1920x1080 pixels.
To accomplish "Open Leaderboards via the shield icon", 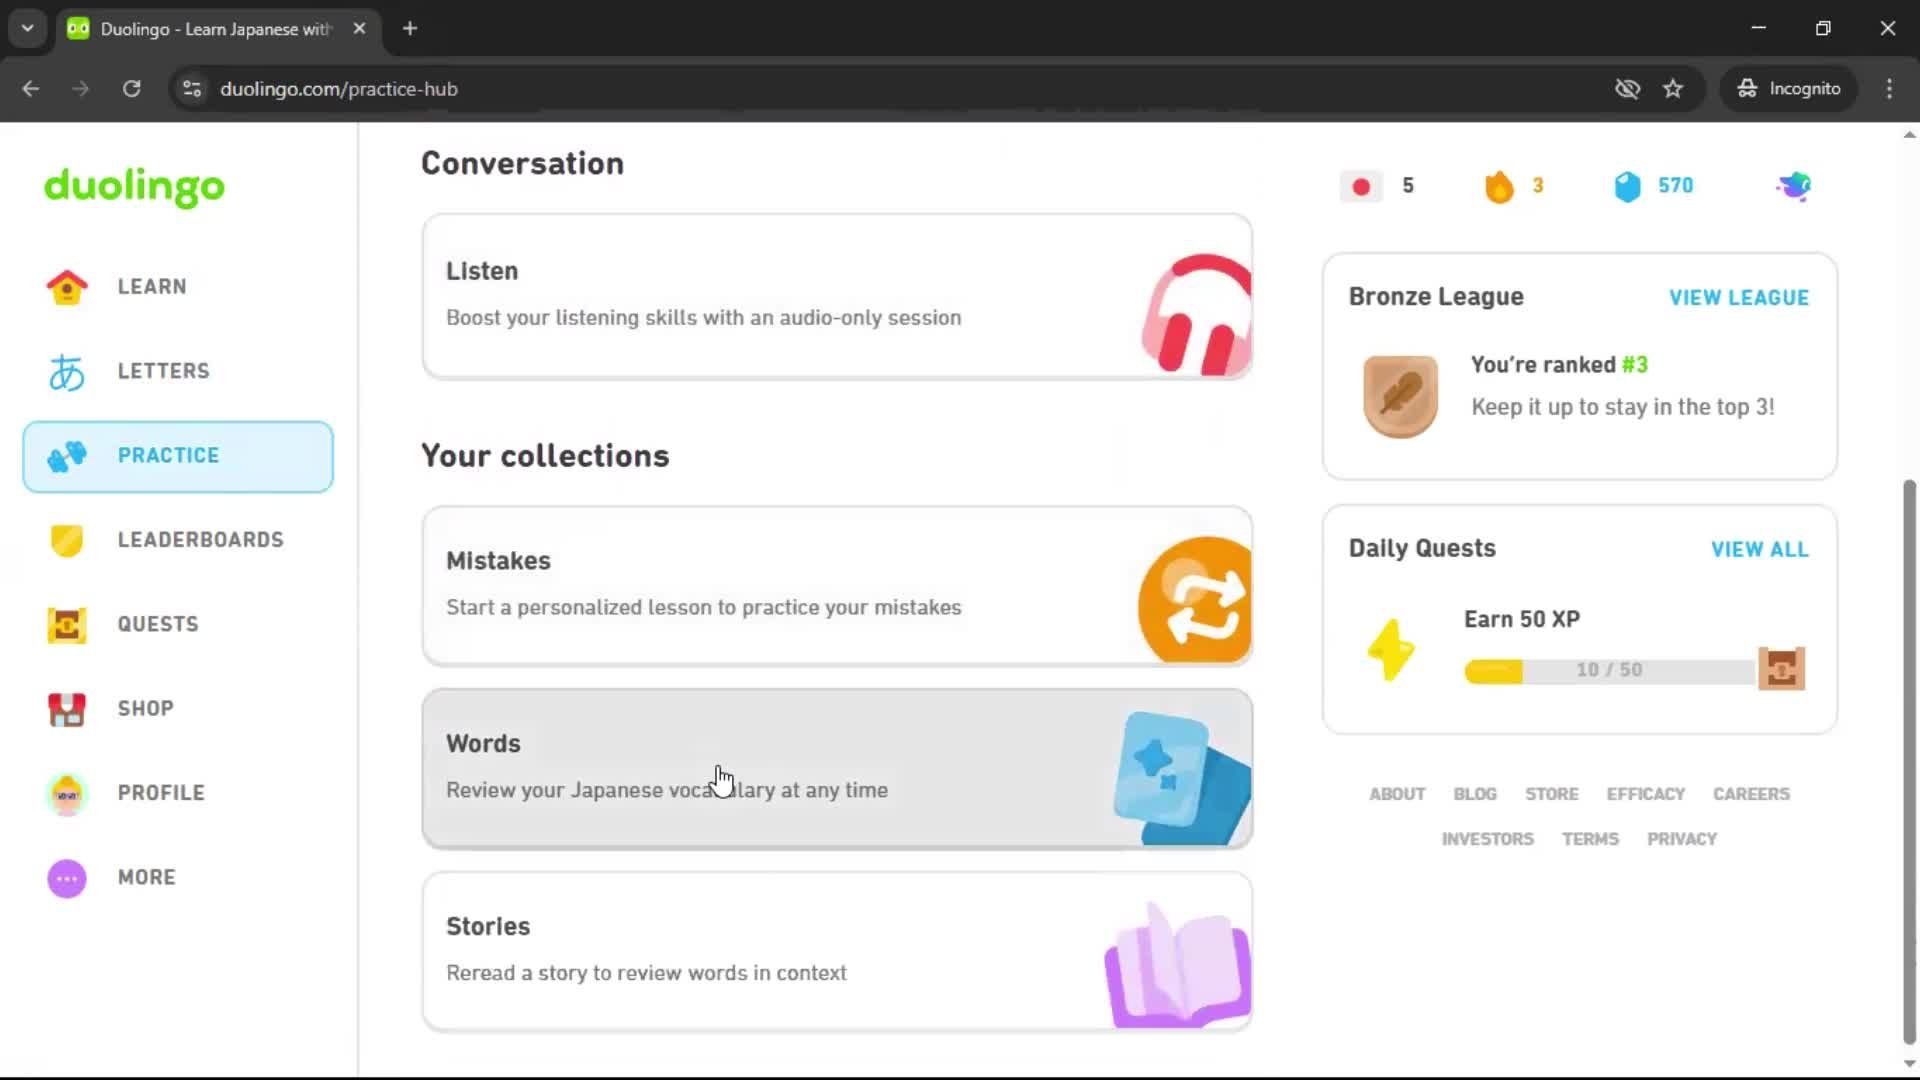I will (66, 540).
